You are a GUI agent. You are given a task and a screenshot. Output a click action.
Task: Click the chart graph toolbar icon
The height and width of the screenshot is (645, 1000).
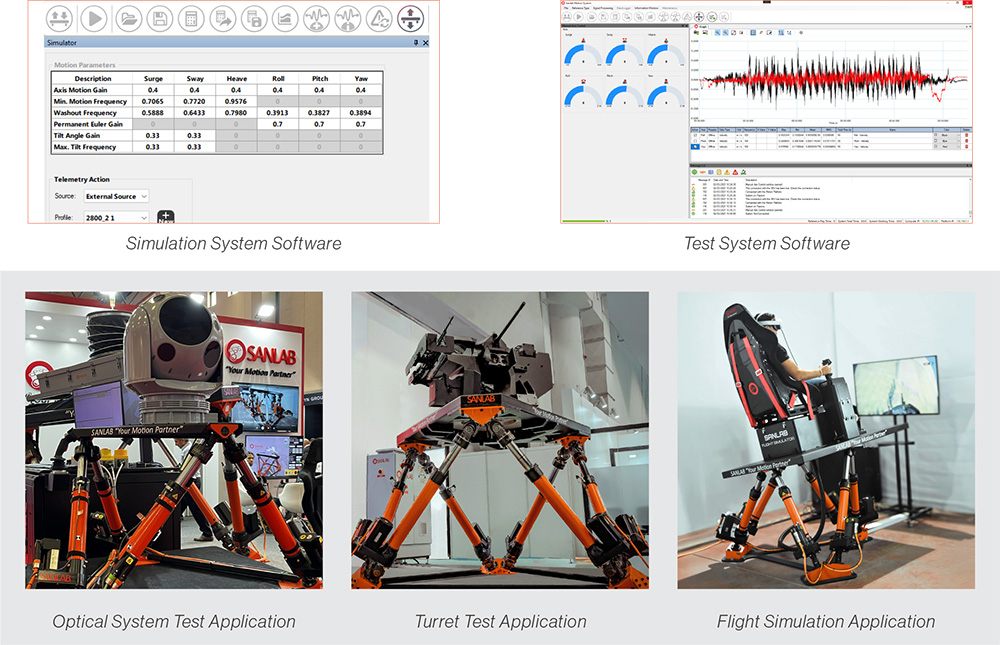(285, 18)
